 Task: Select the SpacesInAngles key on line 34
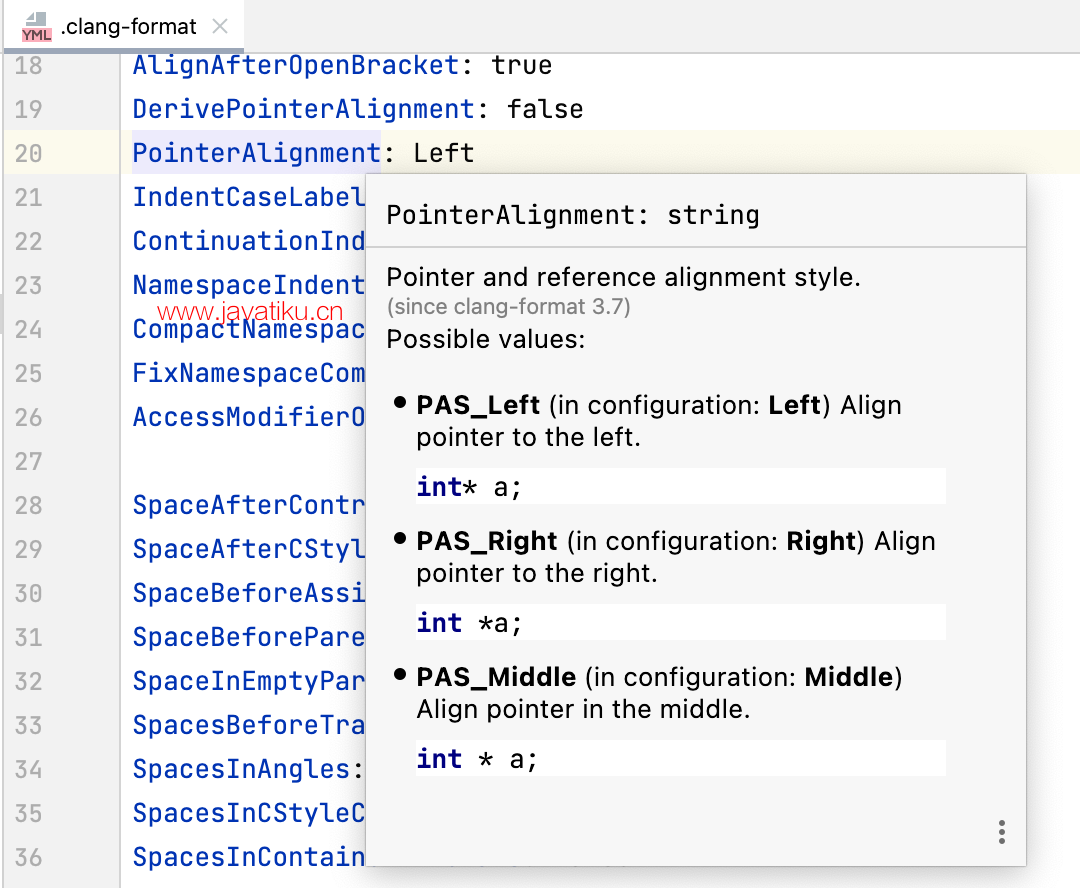click(x=240, y=770)
